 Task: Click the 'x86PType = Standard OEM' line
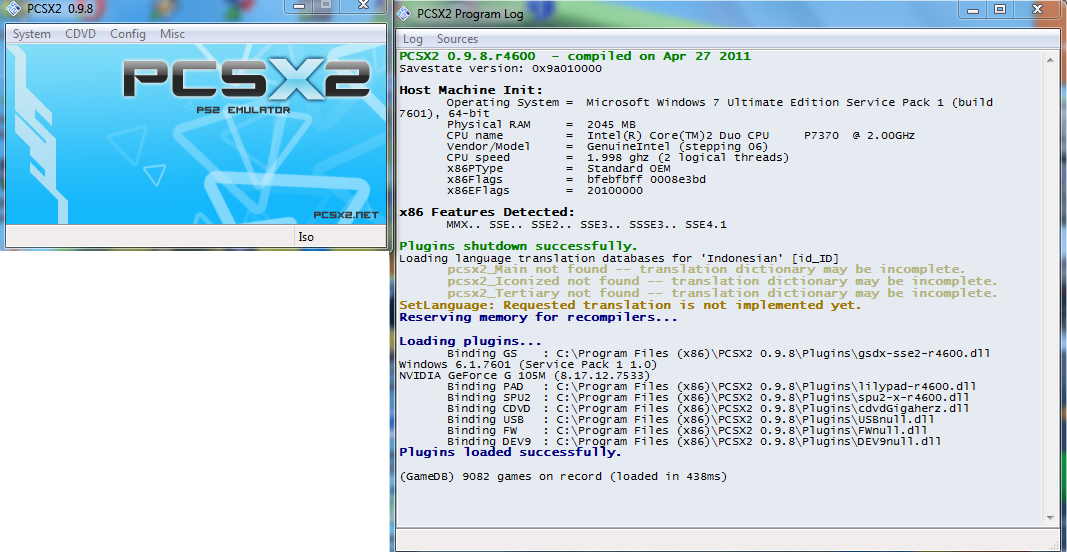coord(558,168)
